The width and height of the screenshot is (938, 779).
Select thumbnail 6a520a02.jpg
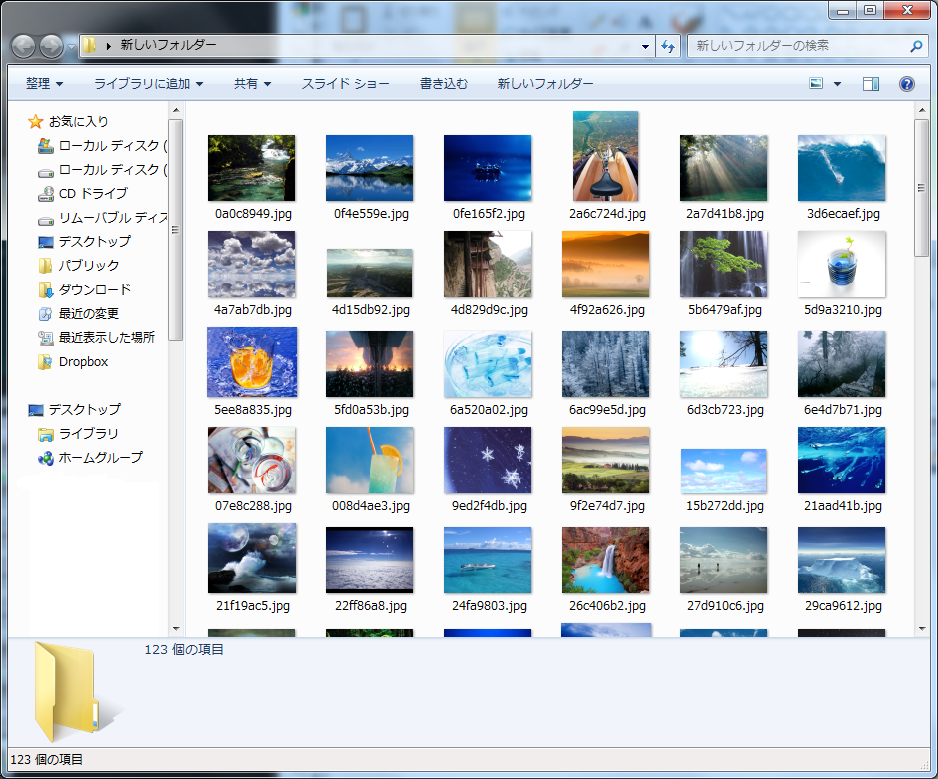point(488,364)
